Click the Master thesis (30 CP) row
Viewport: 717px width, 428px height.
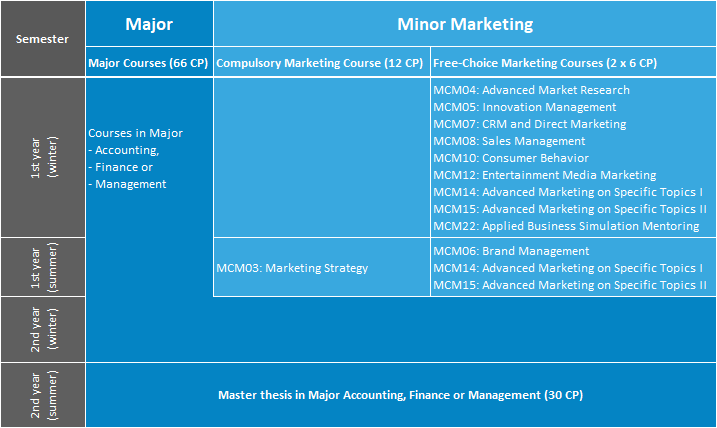401,395
